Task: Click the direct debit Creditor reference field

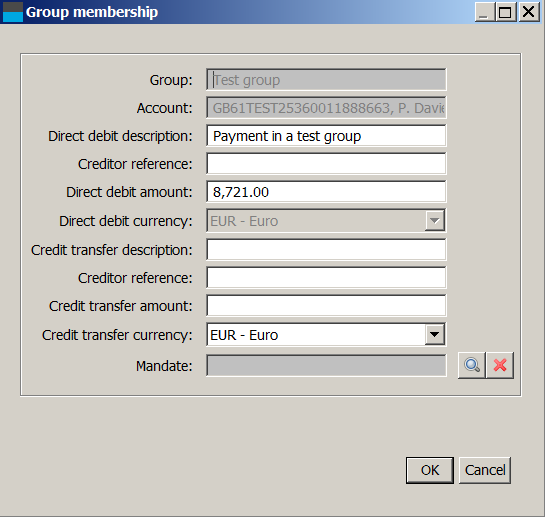Action: [x=326, y=163]
